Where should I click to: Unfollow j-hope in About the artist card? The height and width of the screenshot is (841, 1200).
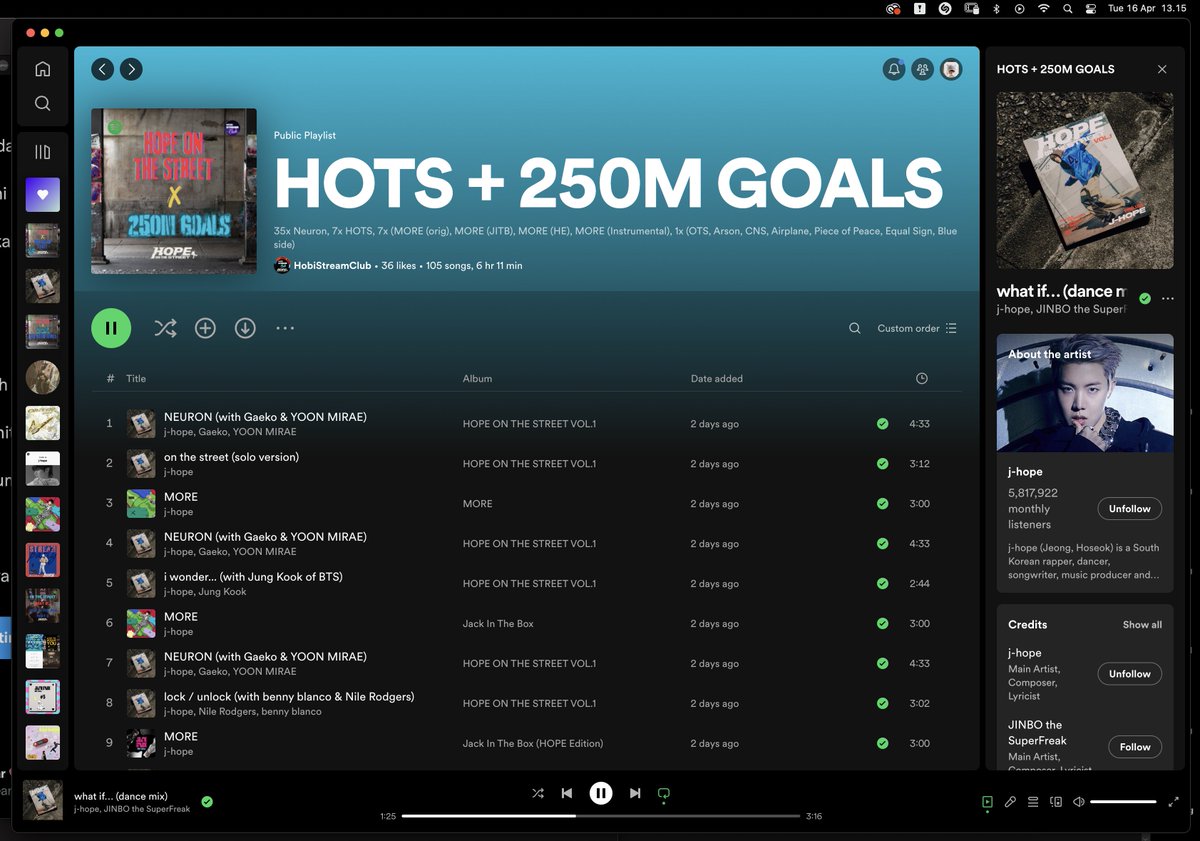[x=1130, y=509]
